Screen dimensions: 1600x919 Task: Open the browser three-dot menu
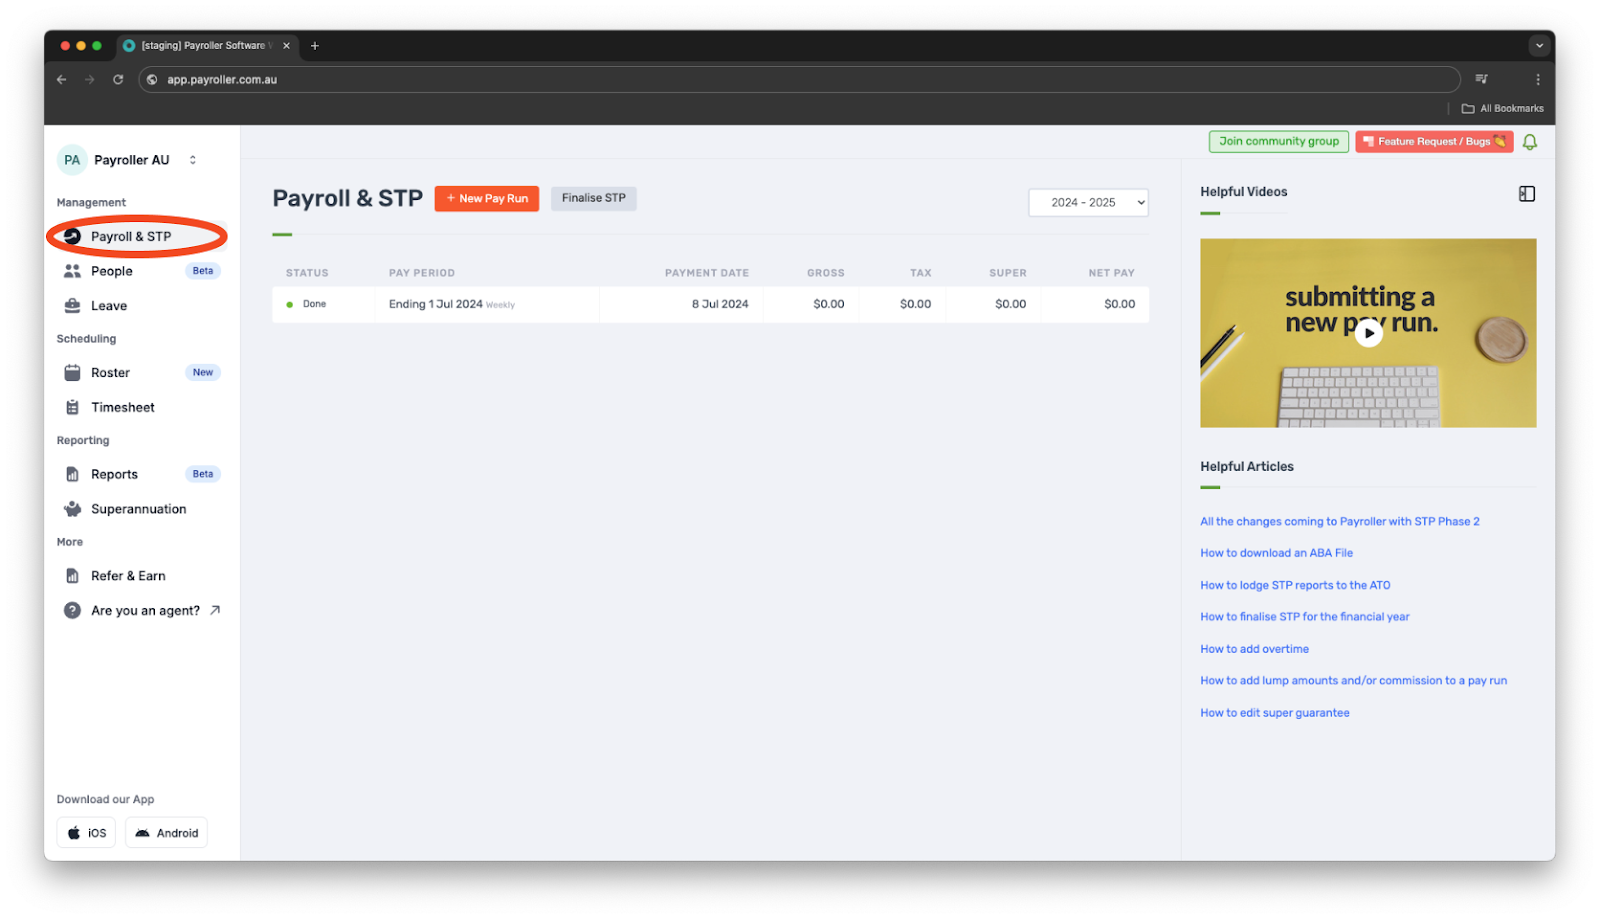coord(1537,79)
